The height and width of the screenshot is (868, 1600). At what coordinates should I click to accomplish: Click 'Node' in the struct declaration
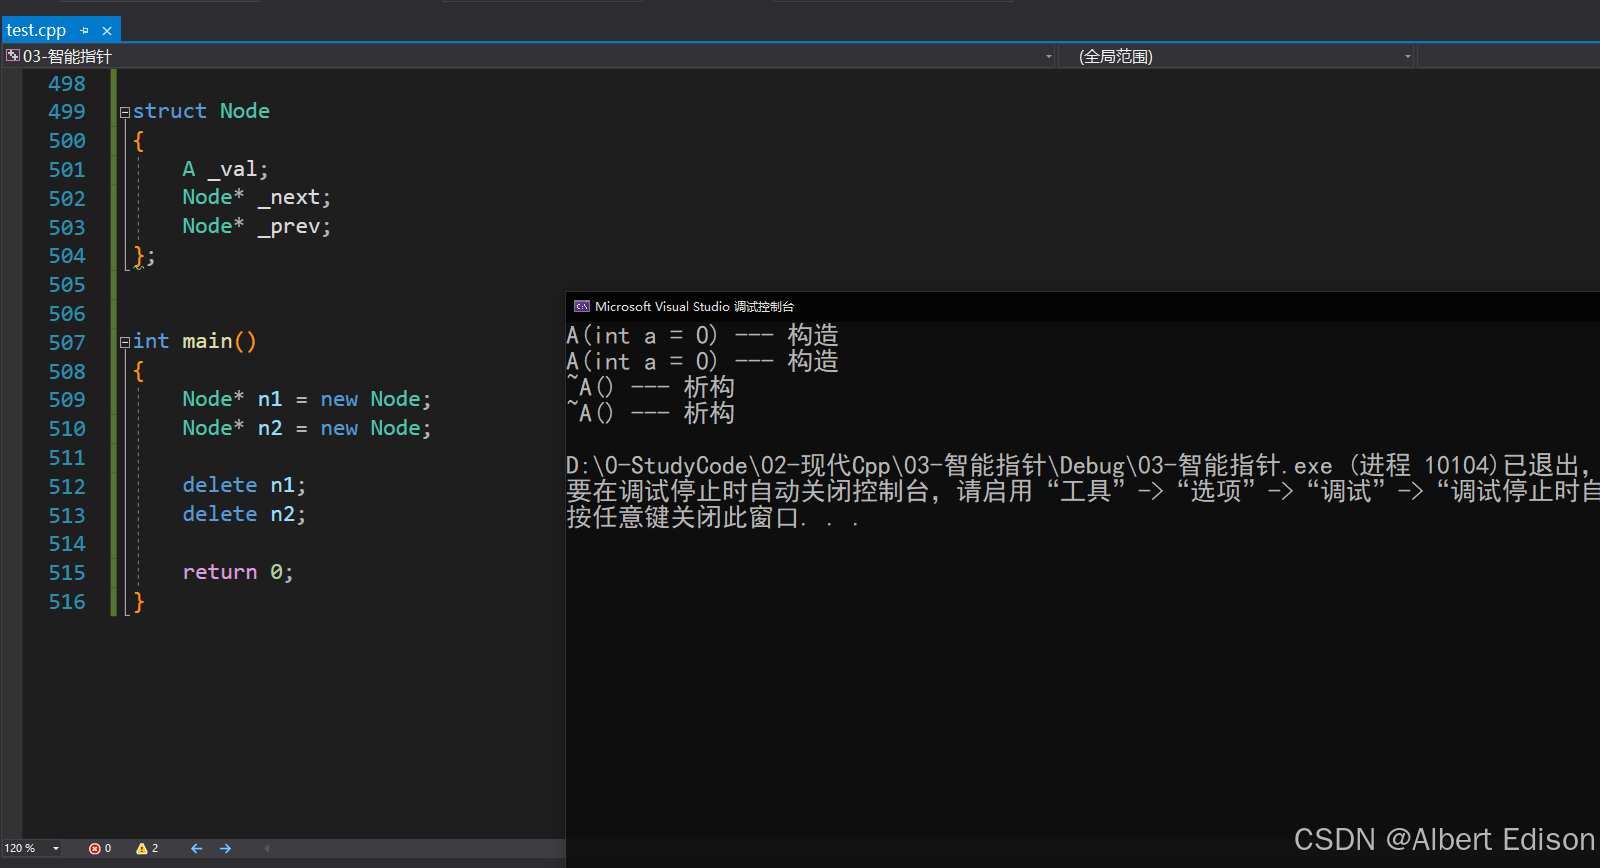[x=245, y=111]
